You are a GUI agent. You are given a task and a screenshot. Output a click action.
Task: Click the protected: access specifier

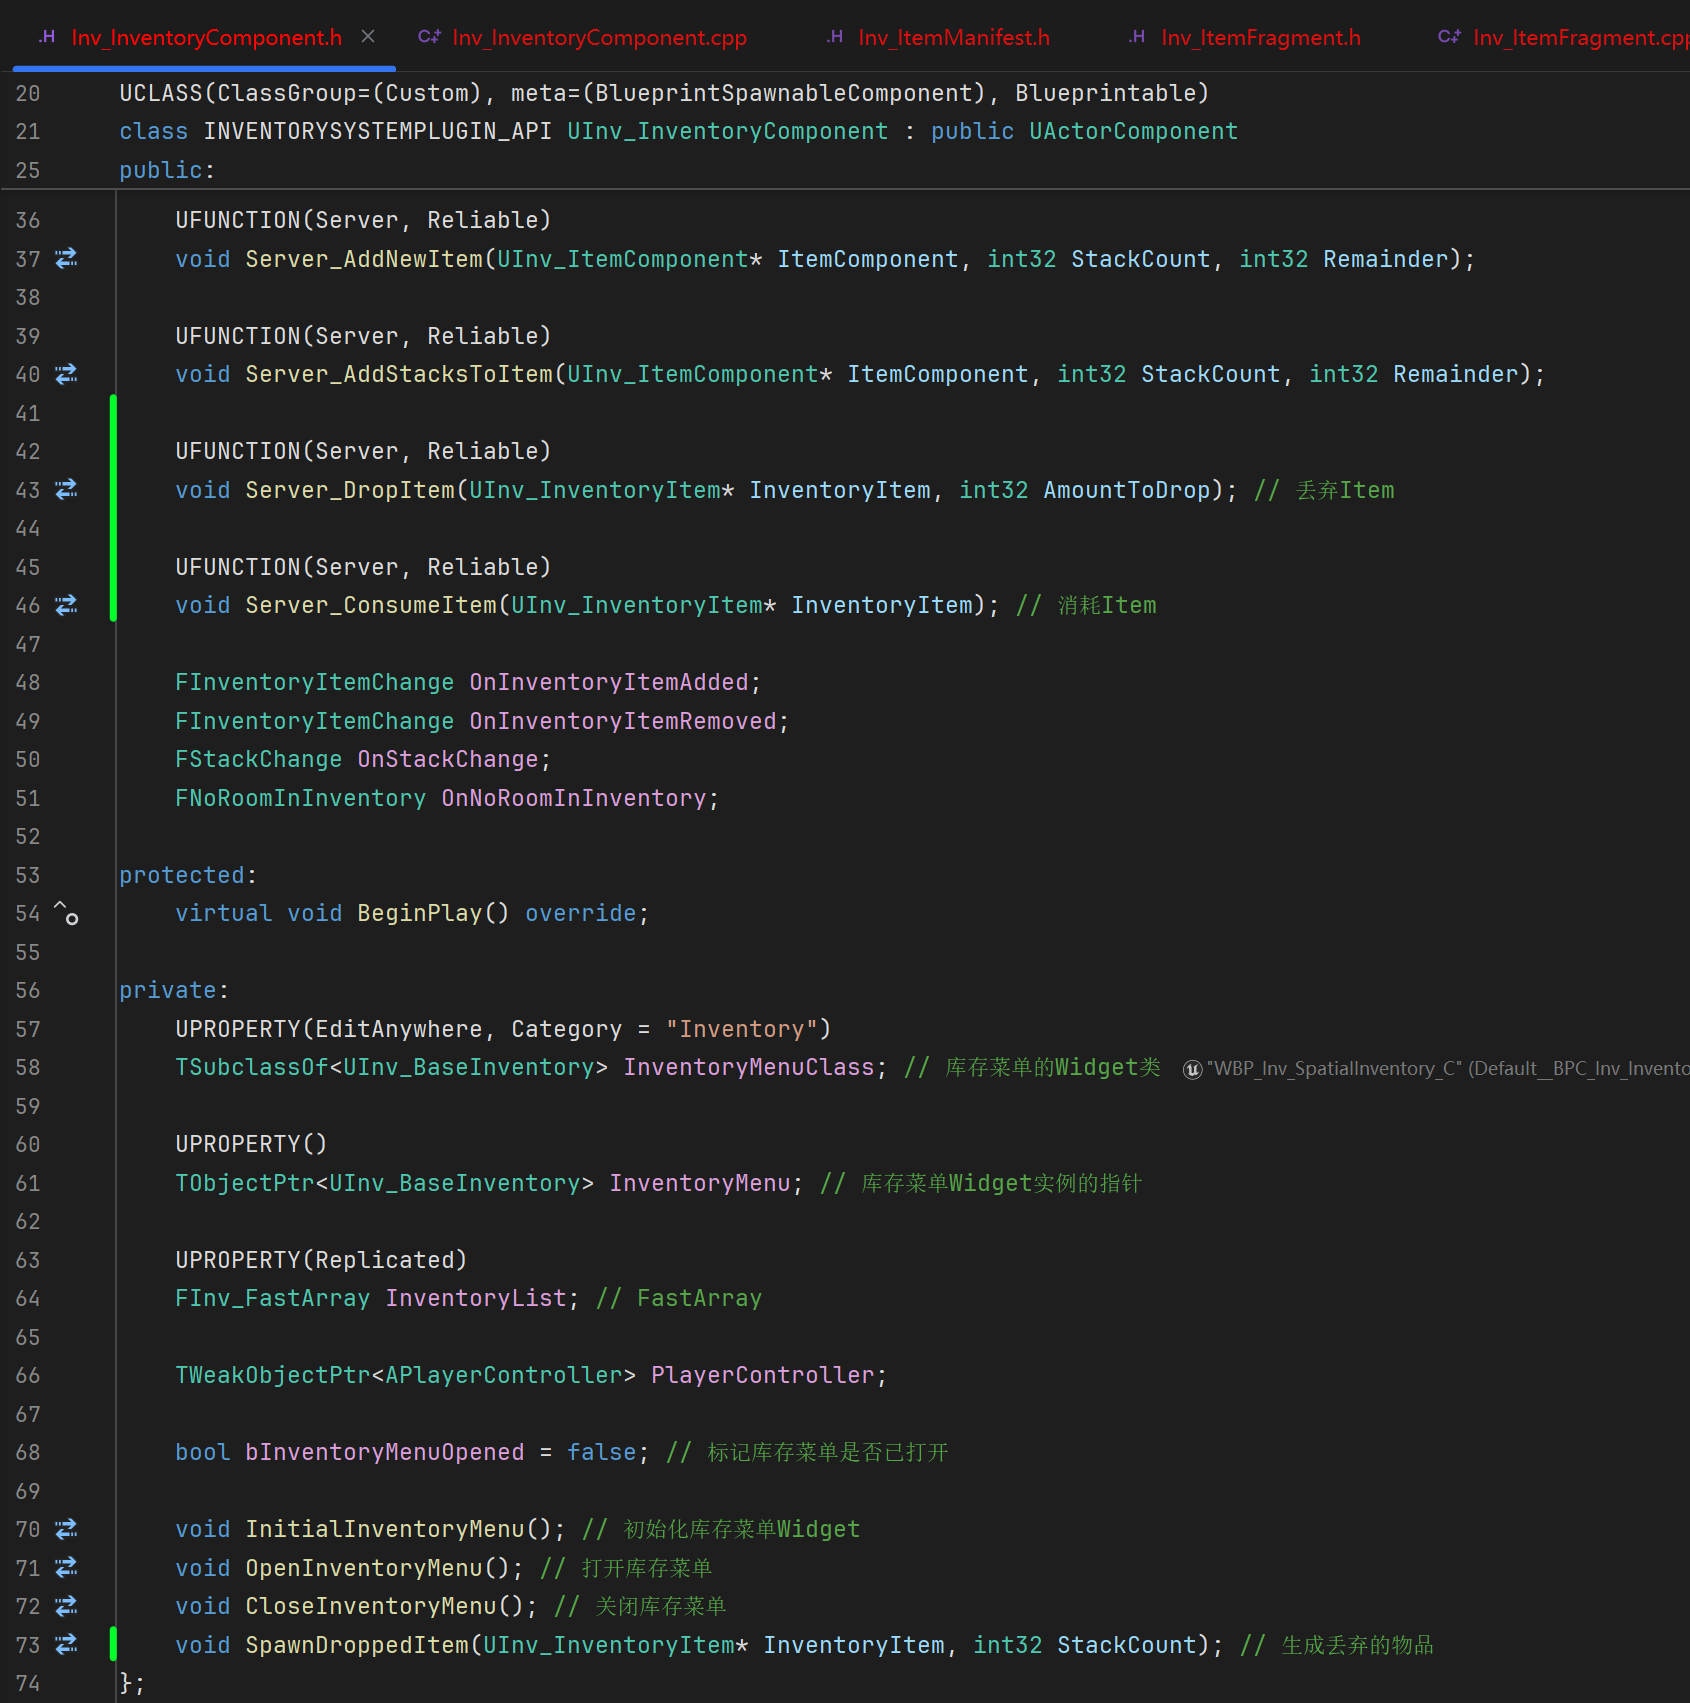point(188,875)
